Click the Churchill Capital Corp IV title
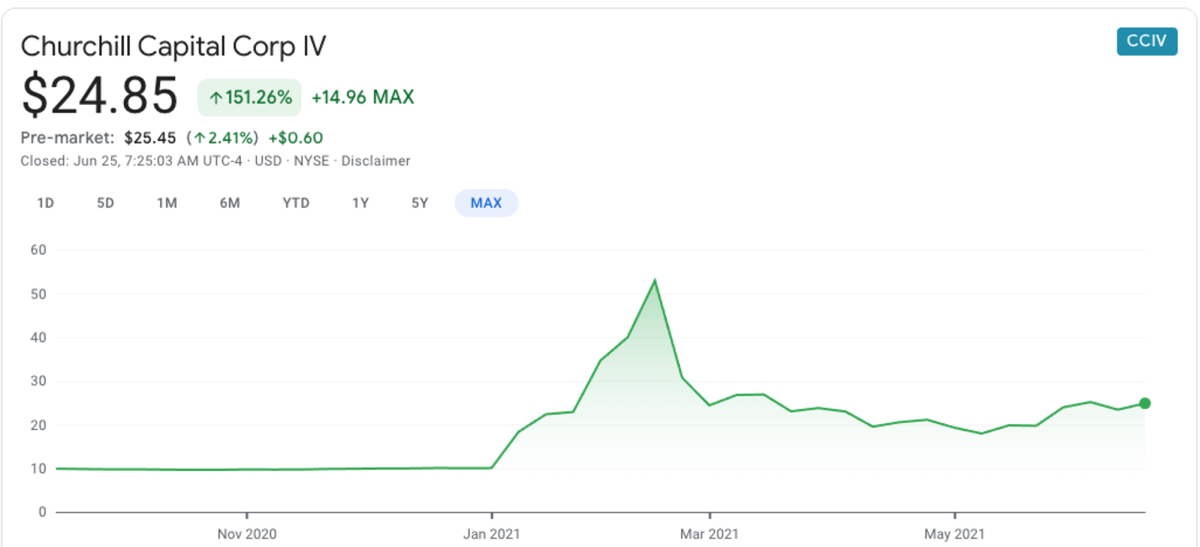Screen dimensions: 1200x547 pyautogui.click(x=174, y=46)
